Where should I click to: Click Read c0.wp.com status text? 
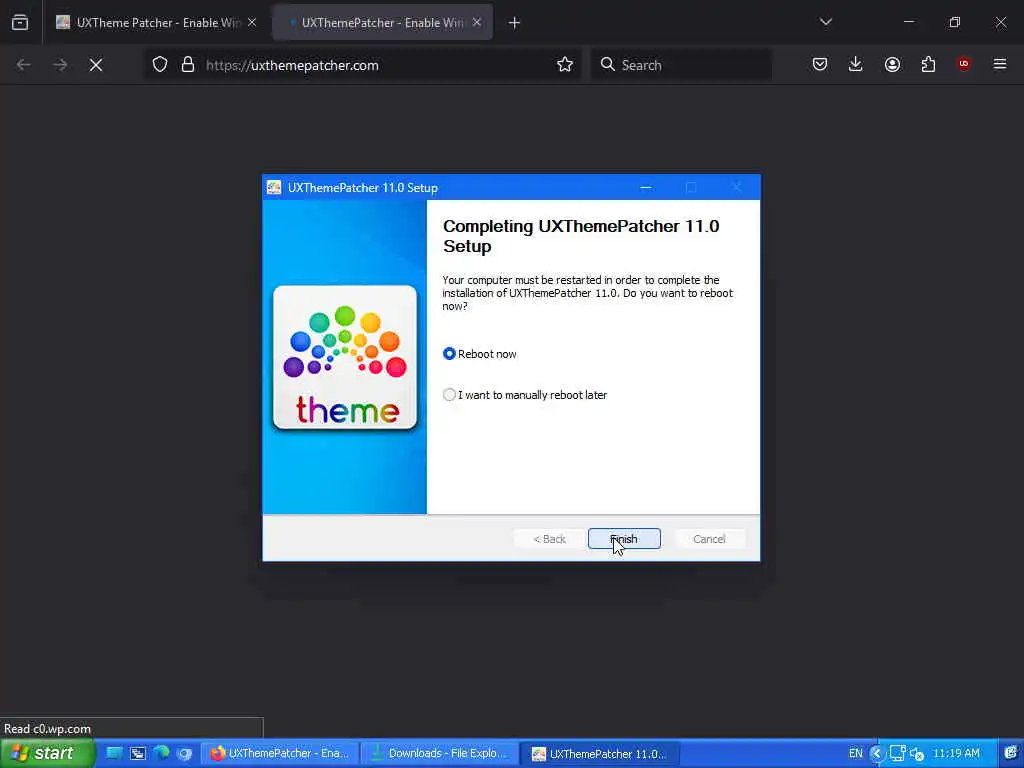tap(48, 729)
